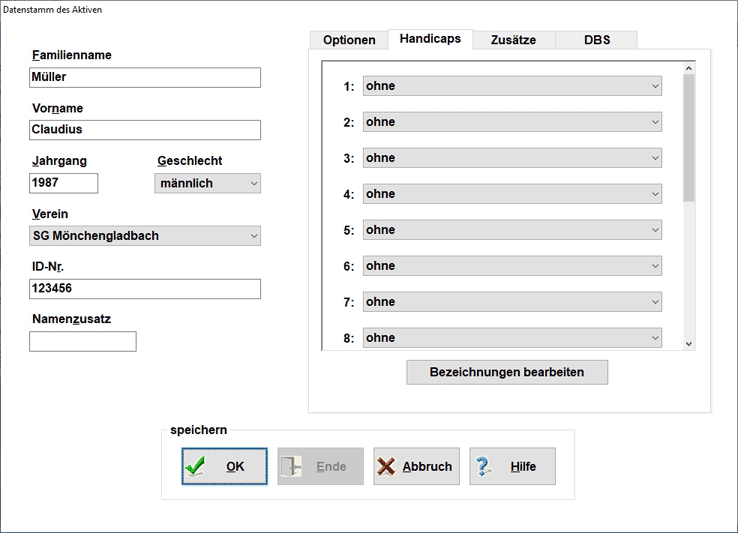Viewport: 738px width, 533px height.
Task: Open the DBS tab
Action: click(597, 40)
